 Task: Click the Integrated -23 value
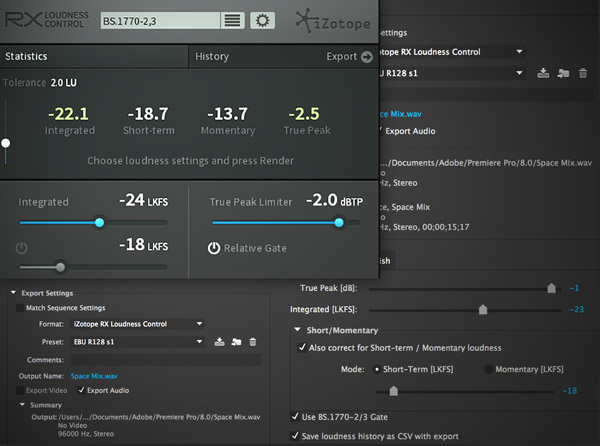(x=577, y=309)
